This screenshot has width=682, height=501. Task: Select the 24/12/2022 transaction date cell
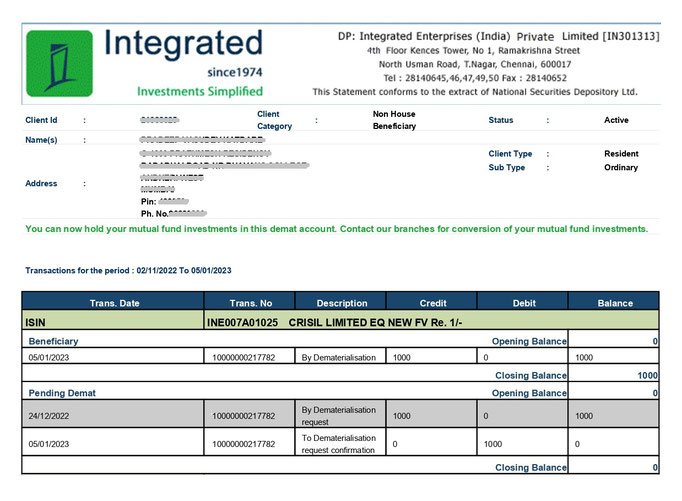(113, 414)
